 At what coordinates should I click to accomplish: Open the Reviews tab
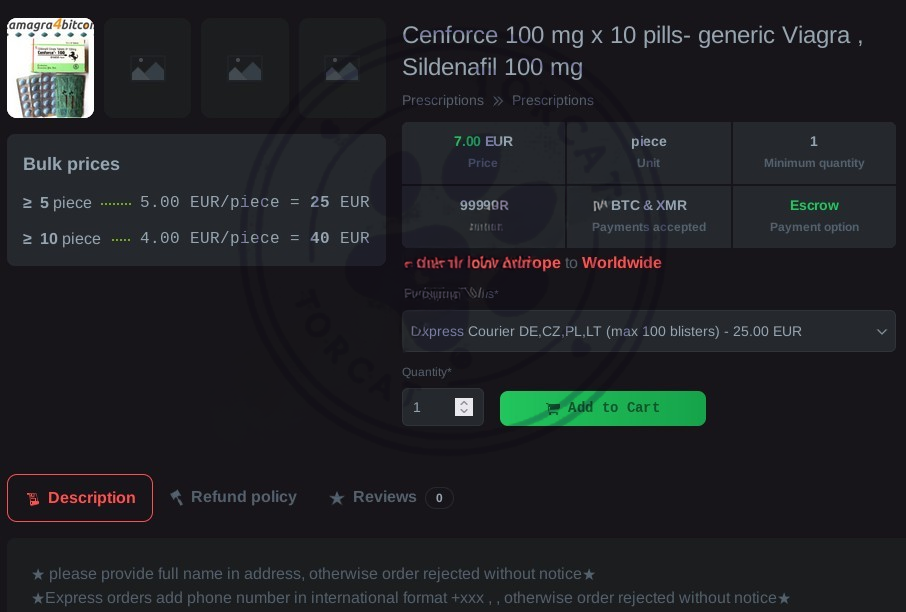[384, 497]
